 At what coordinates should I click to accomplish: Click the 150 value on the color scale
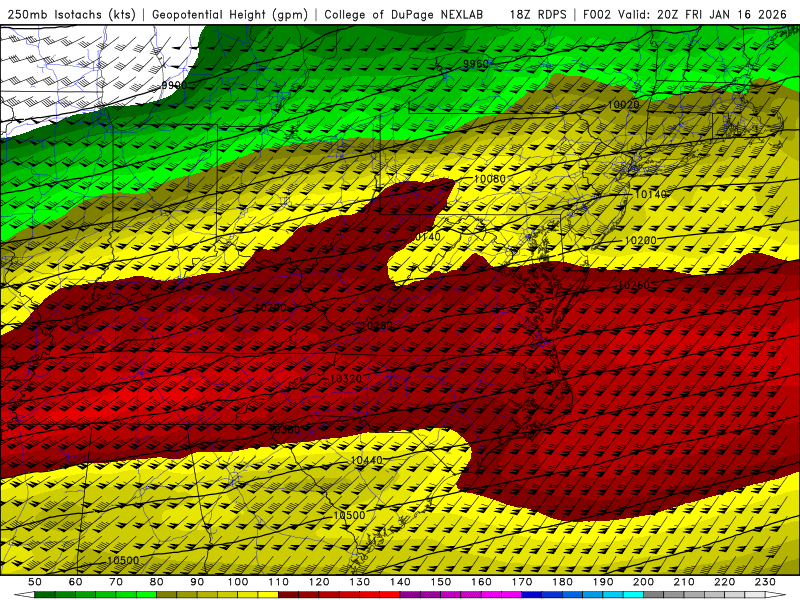click(x=441, y=582)
